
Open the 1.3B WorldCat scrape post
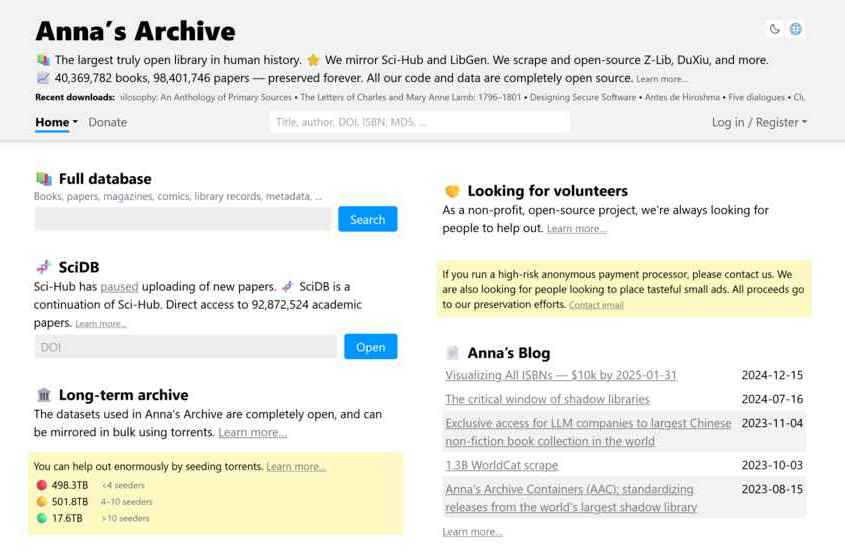pyautogui.click(x=501, y=465)
